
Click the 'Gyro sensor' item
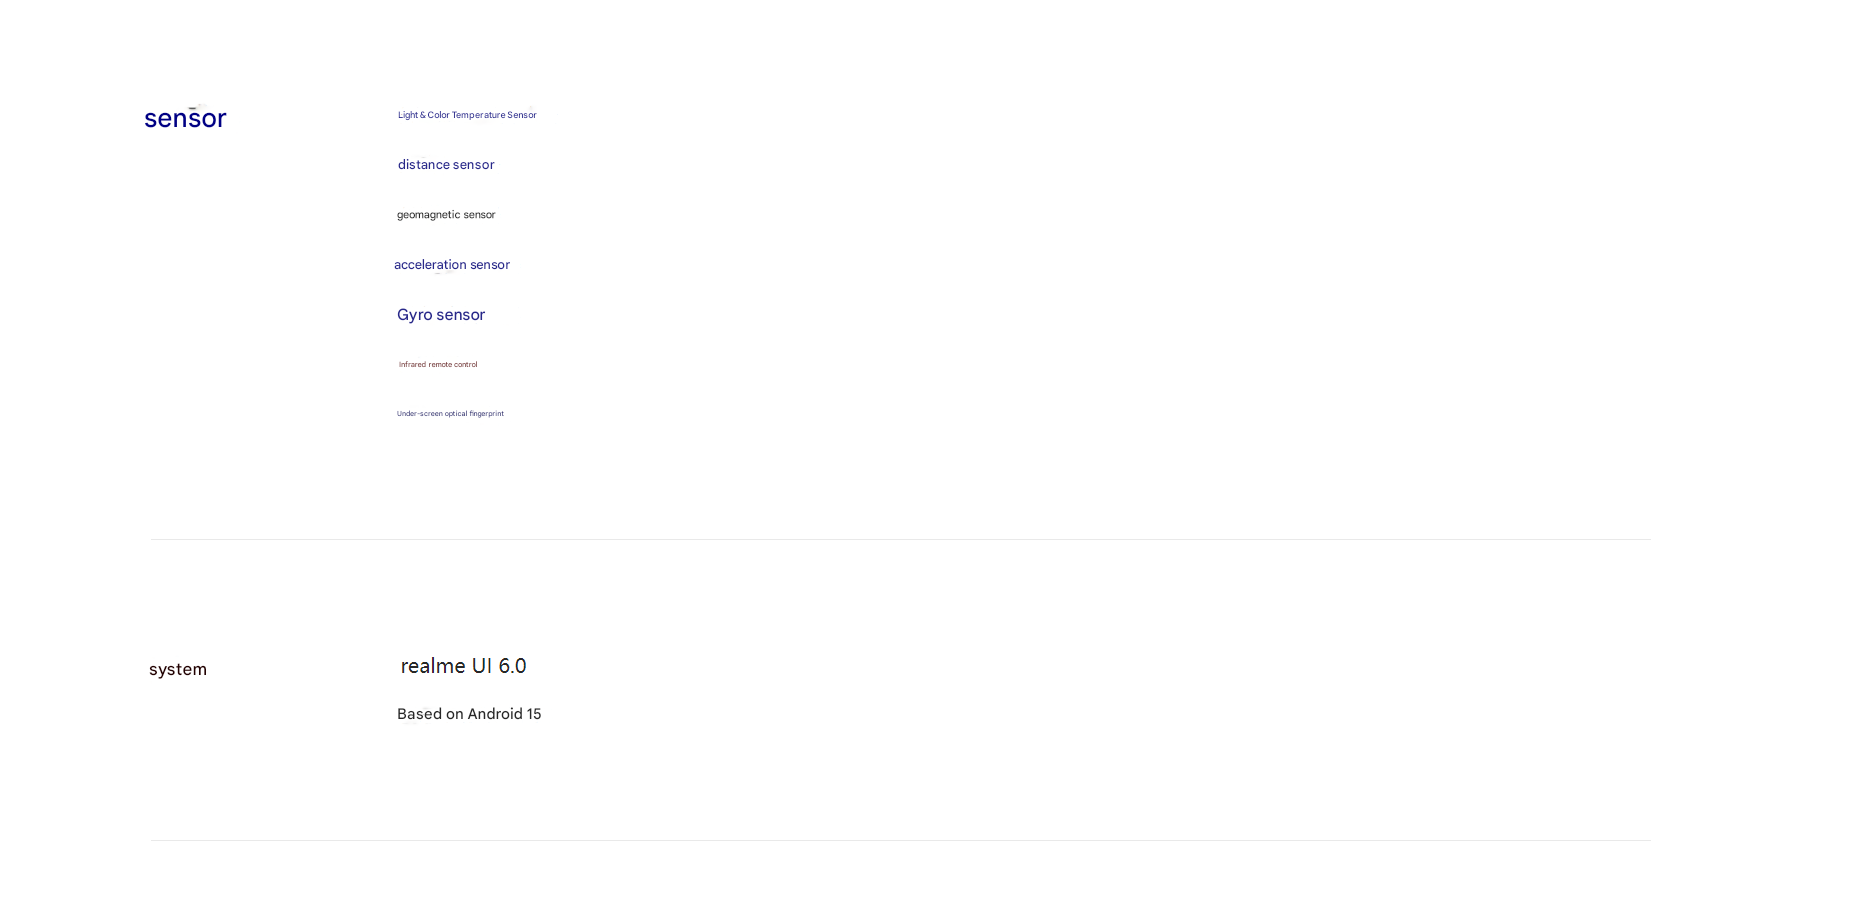(x=441, y=315)
